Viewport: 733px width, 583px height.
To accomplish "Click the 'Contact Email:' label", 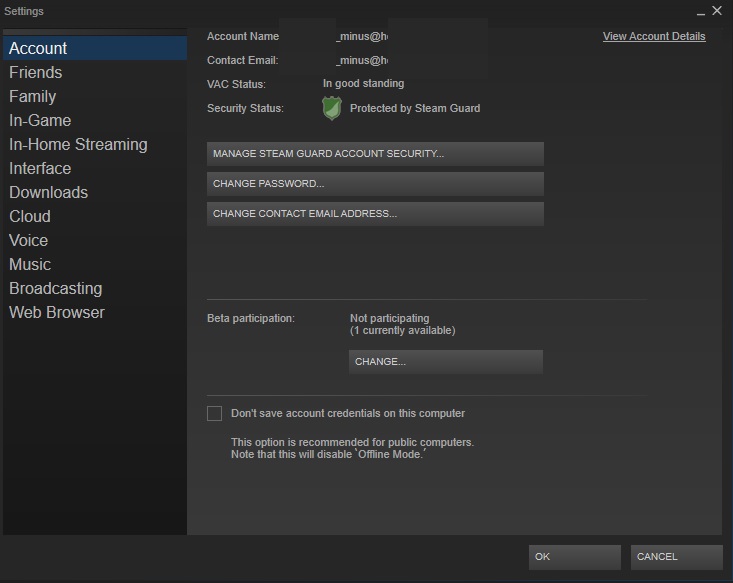I will coord(243,60).
